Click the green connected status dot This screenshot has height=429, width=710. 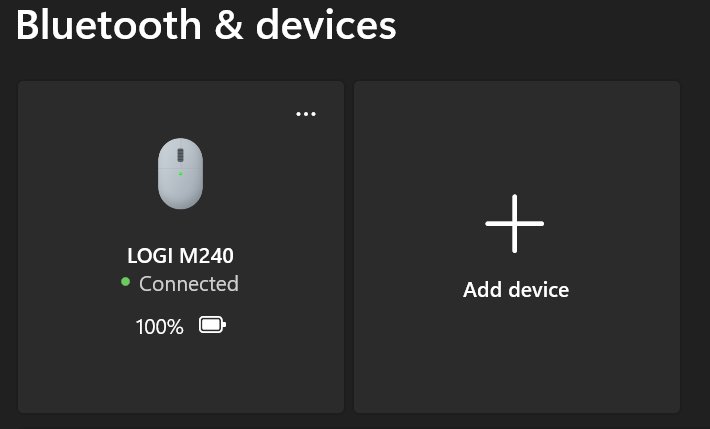point(125,283)
